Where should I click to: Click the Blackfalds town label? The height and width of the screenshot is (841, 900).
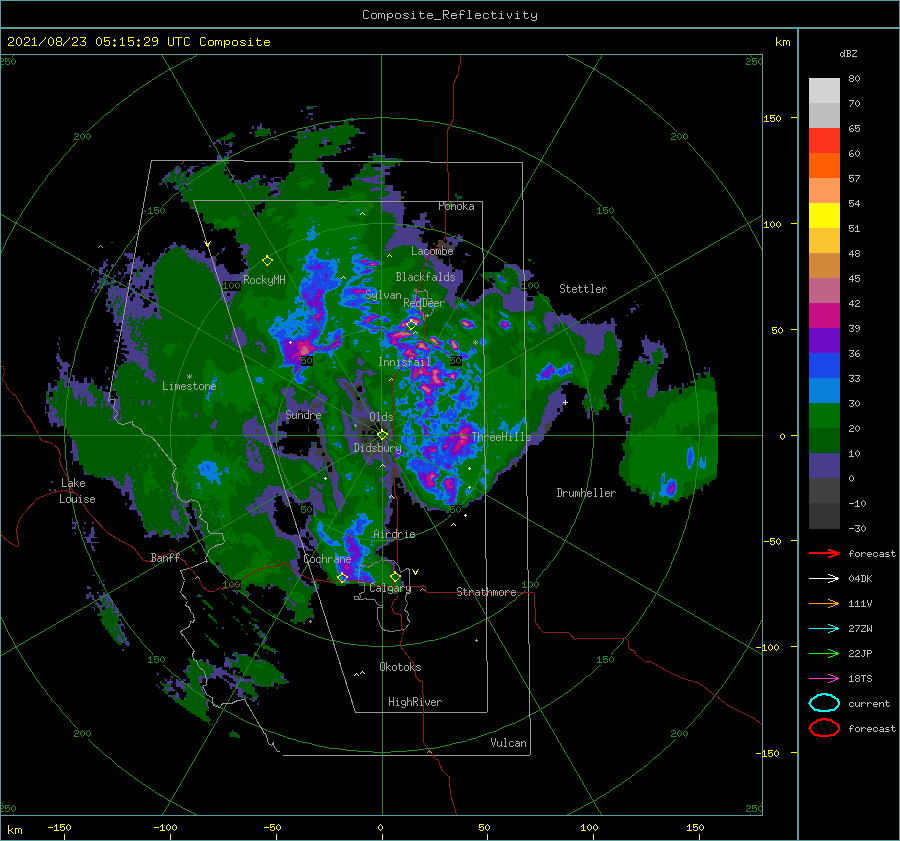click(425, 277)
